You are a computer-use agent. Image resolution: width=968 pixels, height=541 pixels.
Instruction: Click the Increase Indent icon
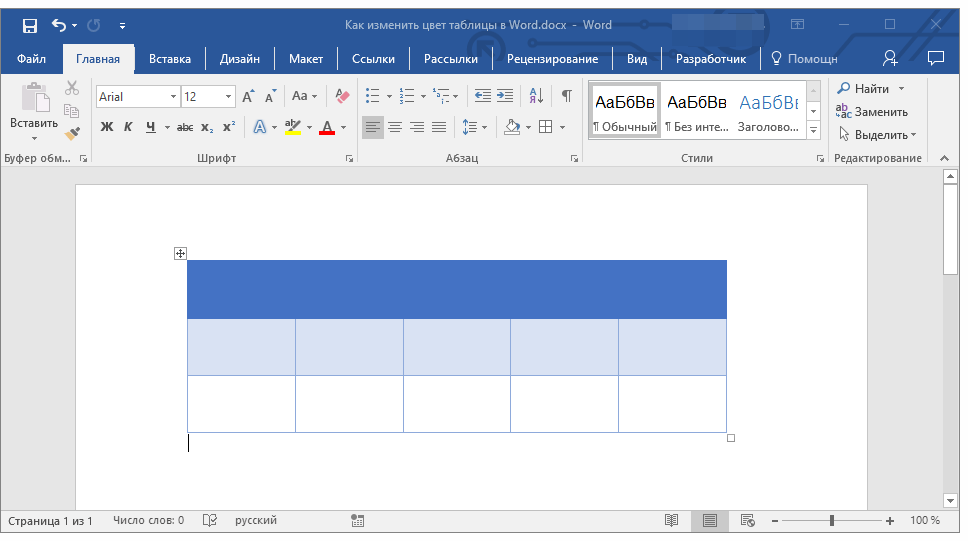click(x=505, y=96)
